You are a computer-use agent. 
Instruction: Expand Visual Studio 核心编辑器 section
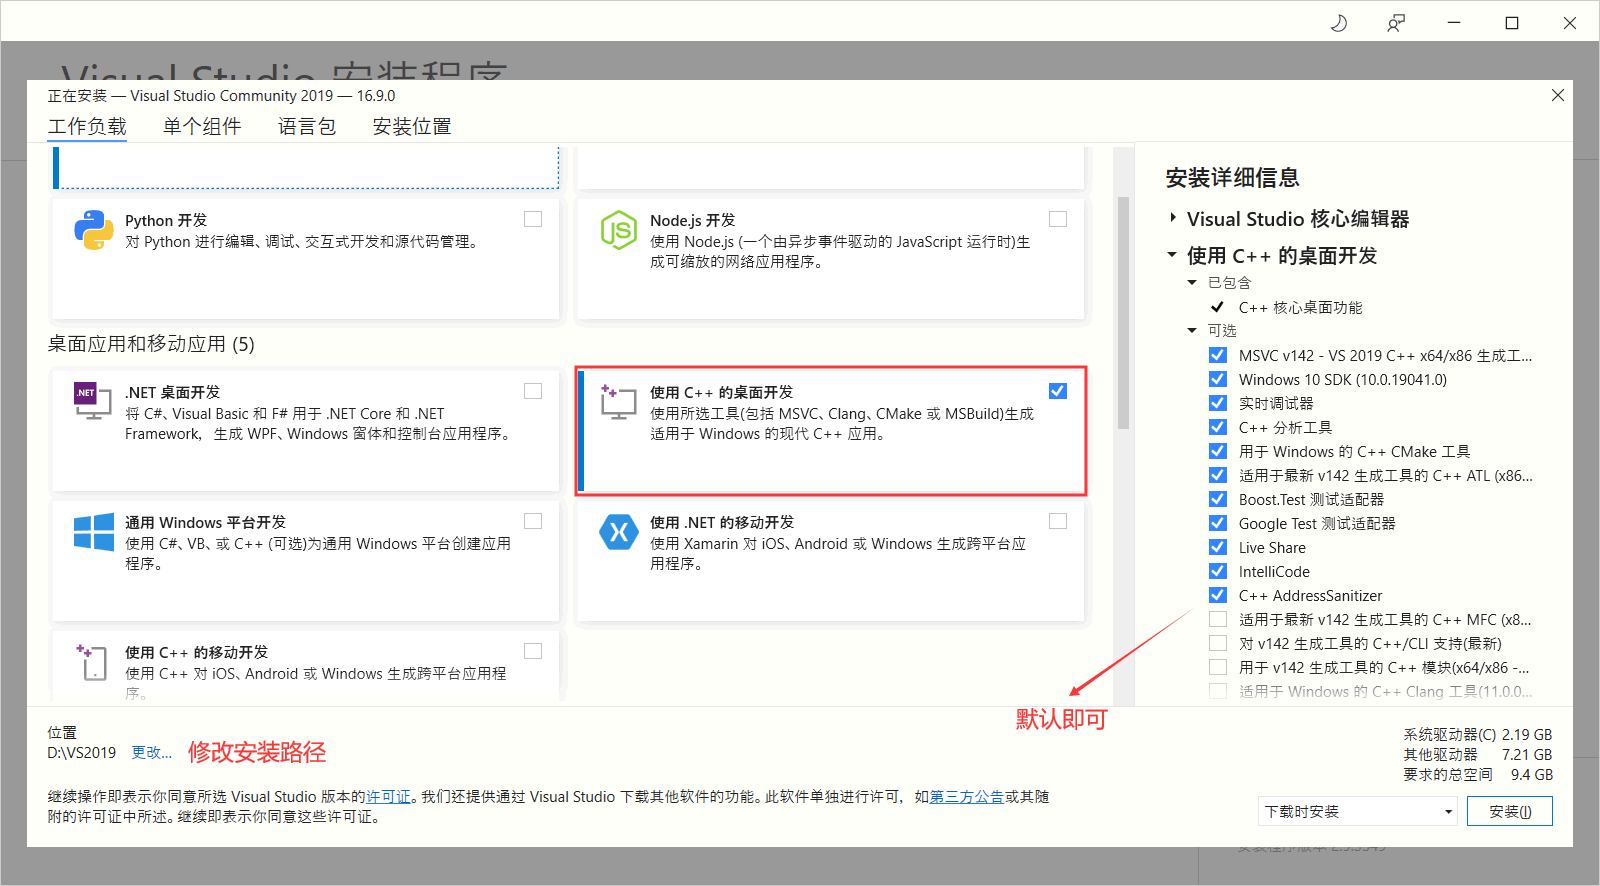pyautogui.click(x=1173, y=218)
